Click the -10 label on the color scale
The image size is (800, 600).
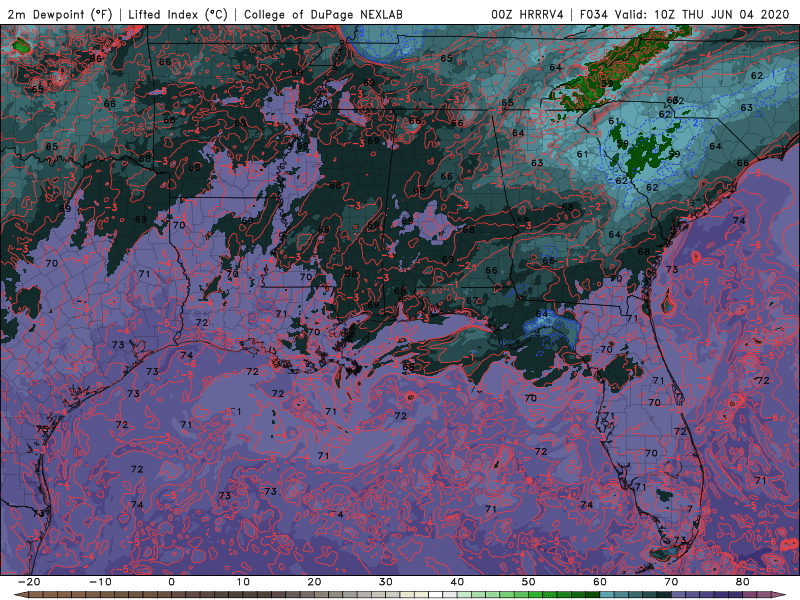point(100,582)
